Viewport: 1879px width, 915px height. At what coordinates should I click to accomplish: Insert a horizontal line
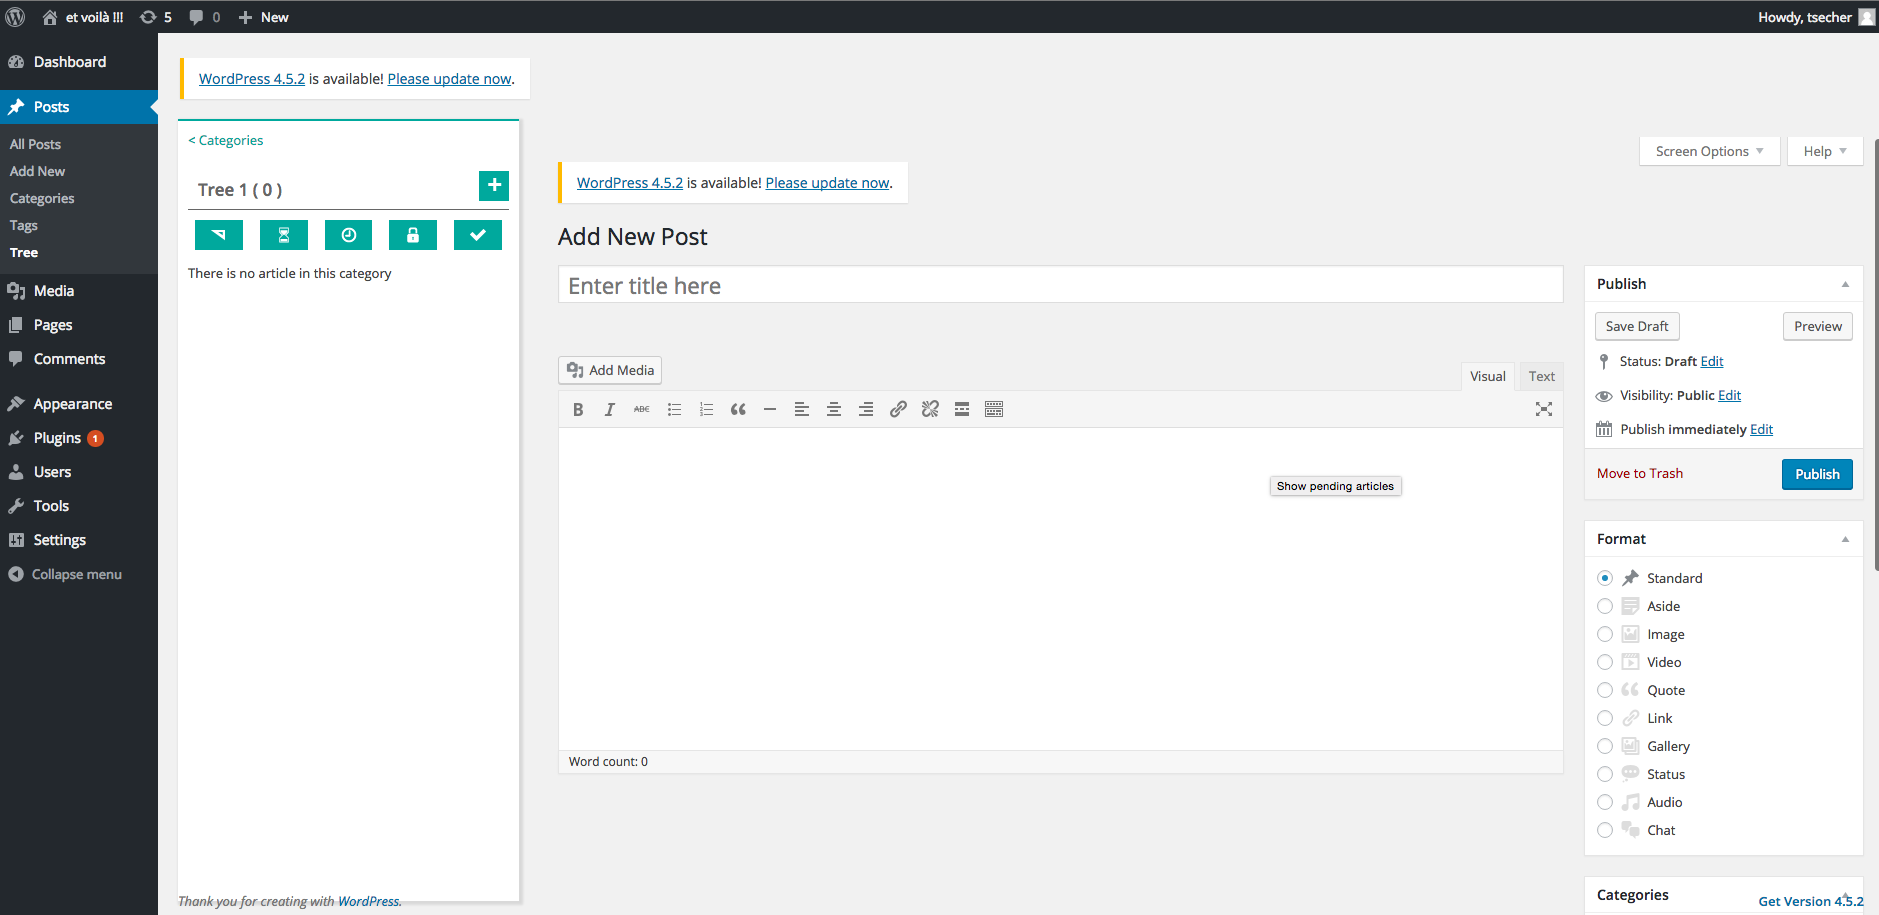point(770,409)
